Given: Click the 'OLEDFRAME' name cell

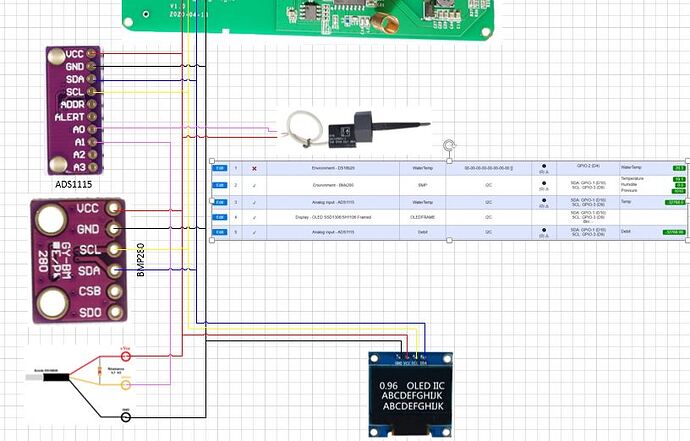Looking at the screenshot, I should point(422,217).
